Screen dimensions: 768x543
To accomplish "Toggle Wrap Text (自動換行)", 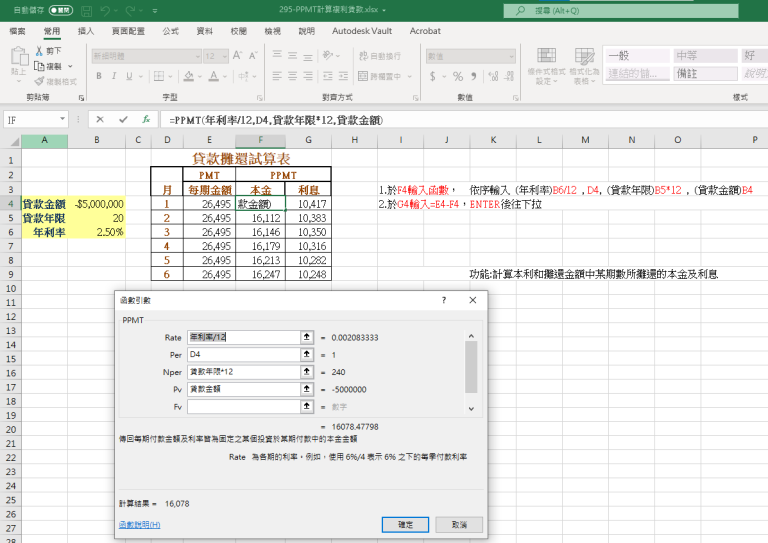I will 380,56.
